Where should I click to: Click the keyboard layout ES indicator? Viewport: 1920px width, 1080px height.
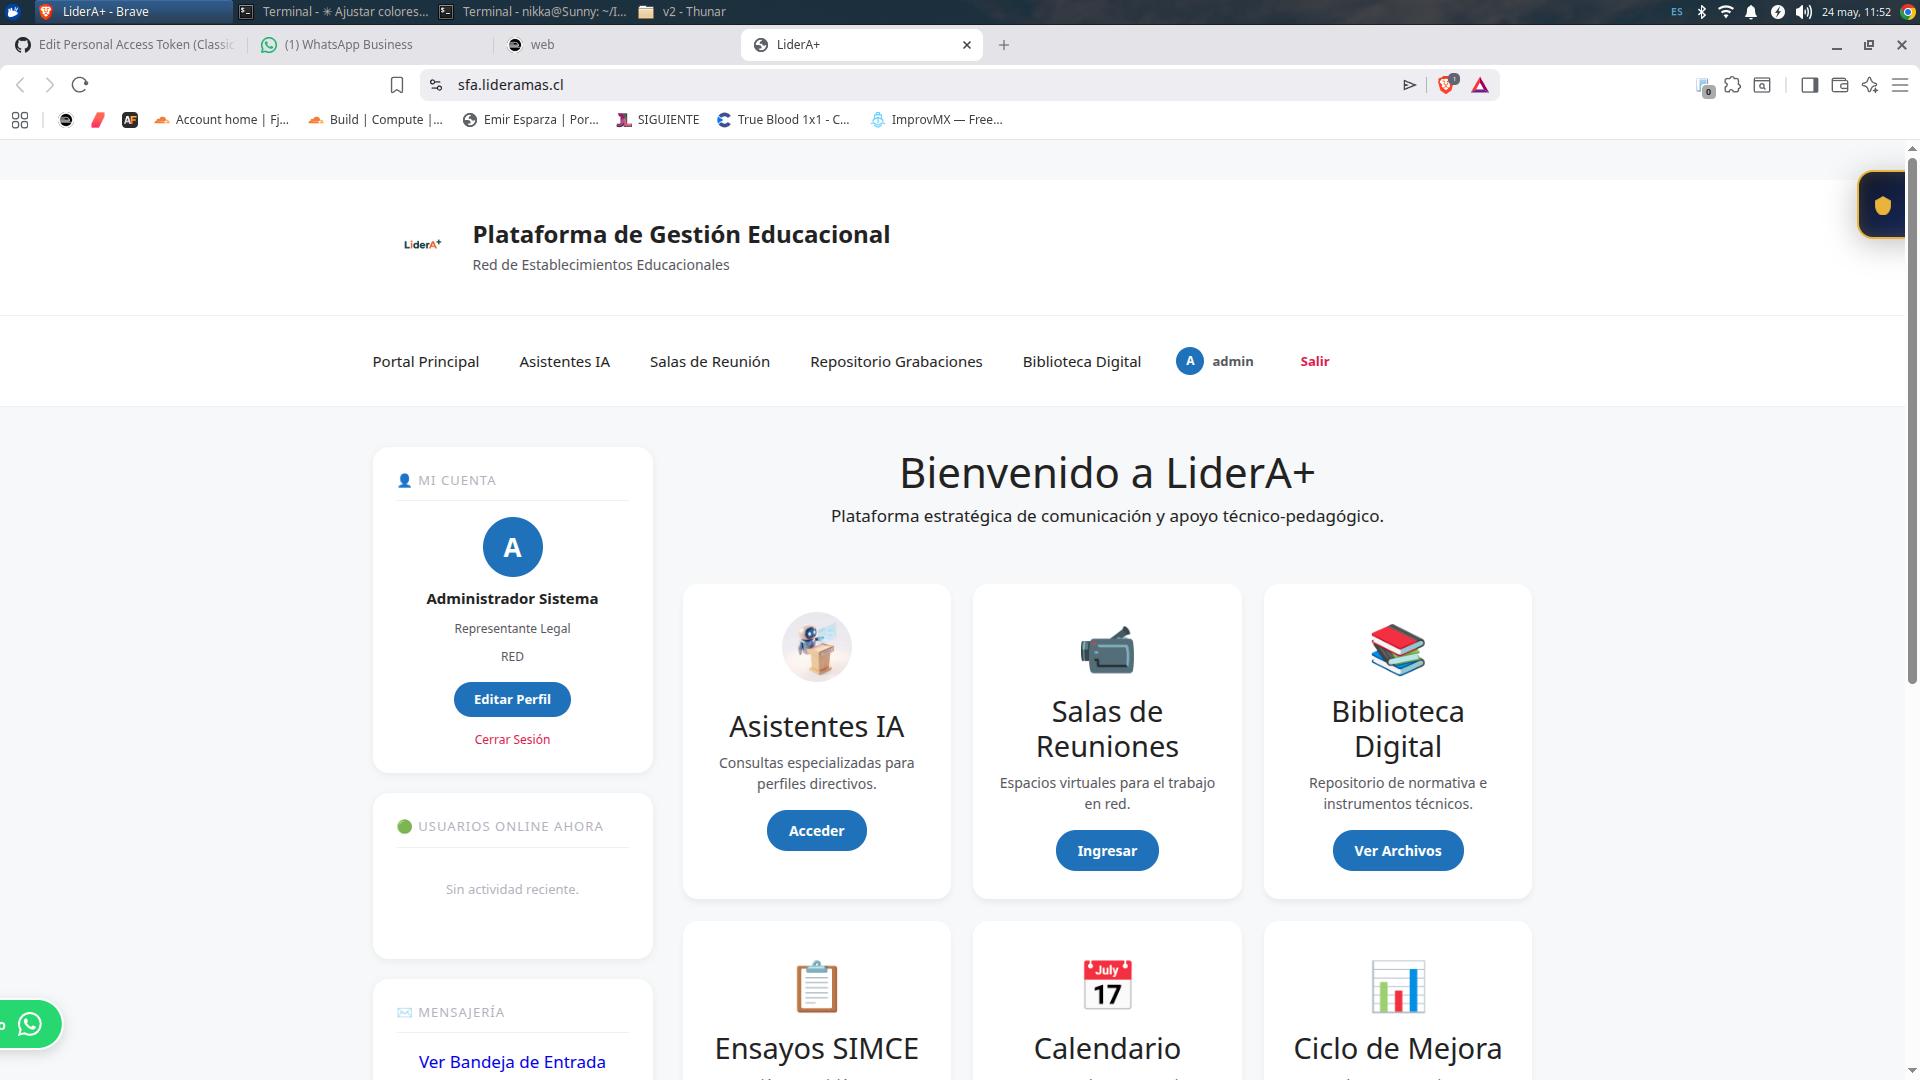click(1677, 12)
